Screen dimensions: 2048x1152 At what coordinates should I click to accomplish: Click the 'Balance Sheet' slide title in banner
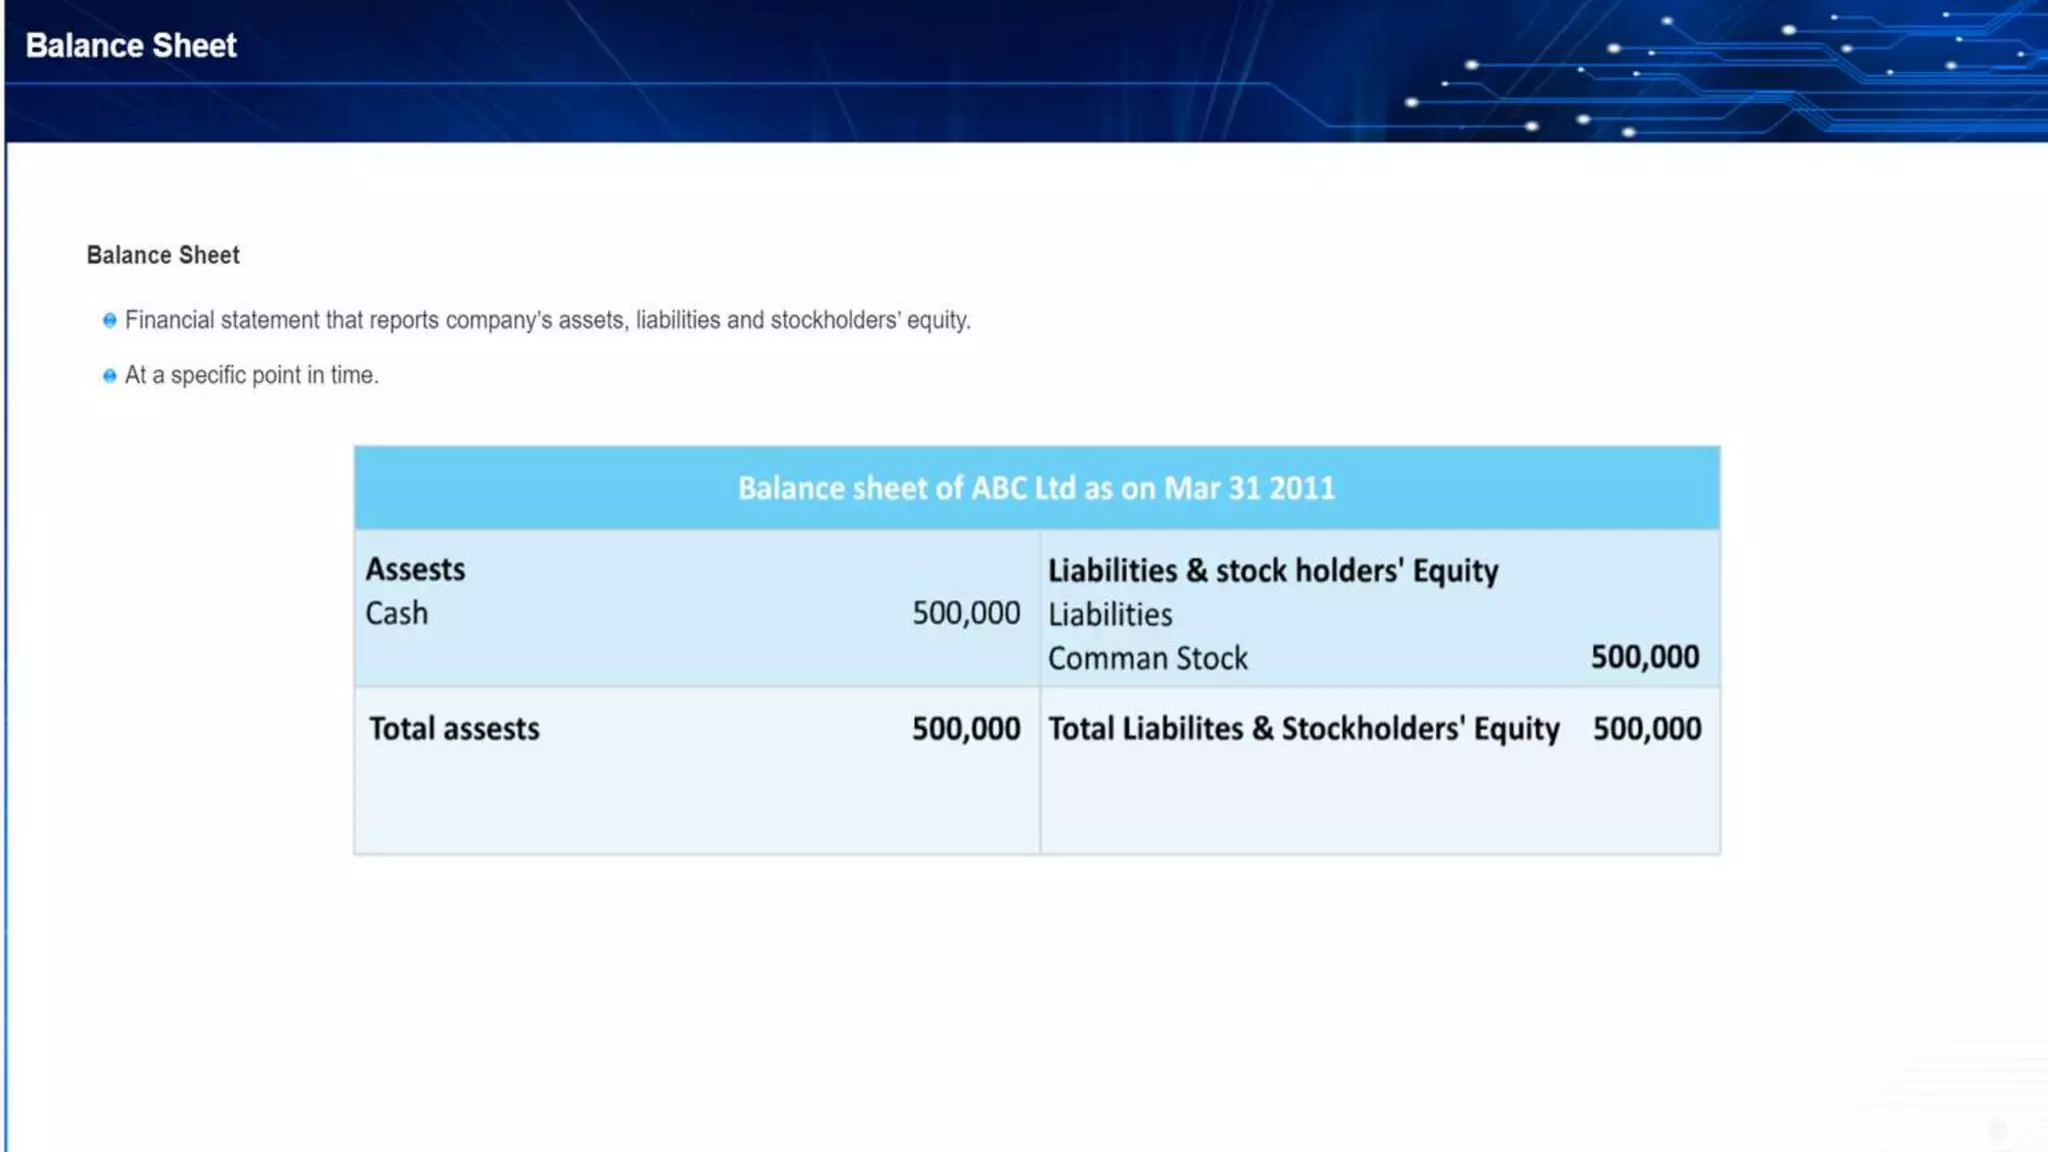pyautogui.click(x=131, y=46)
